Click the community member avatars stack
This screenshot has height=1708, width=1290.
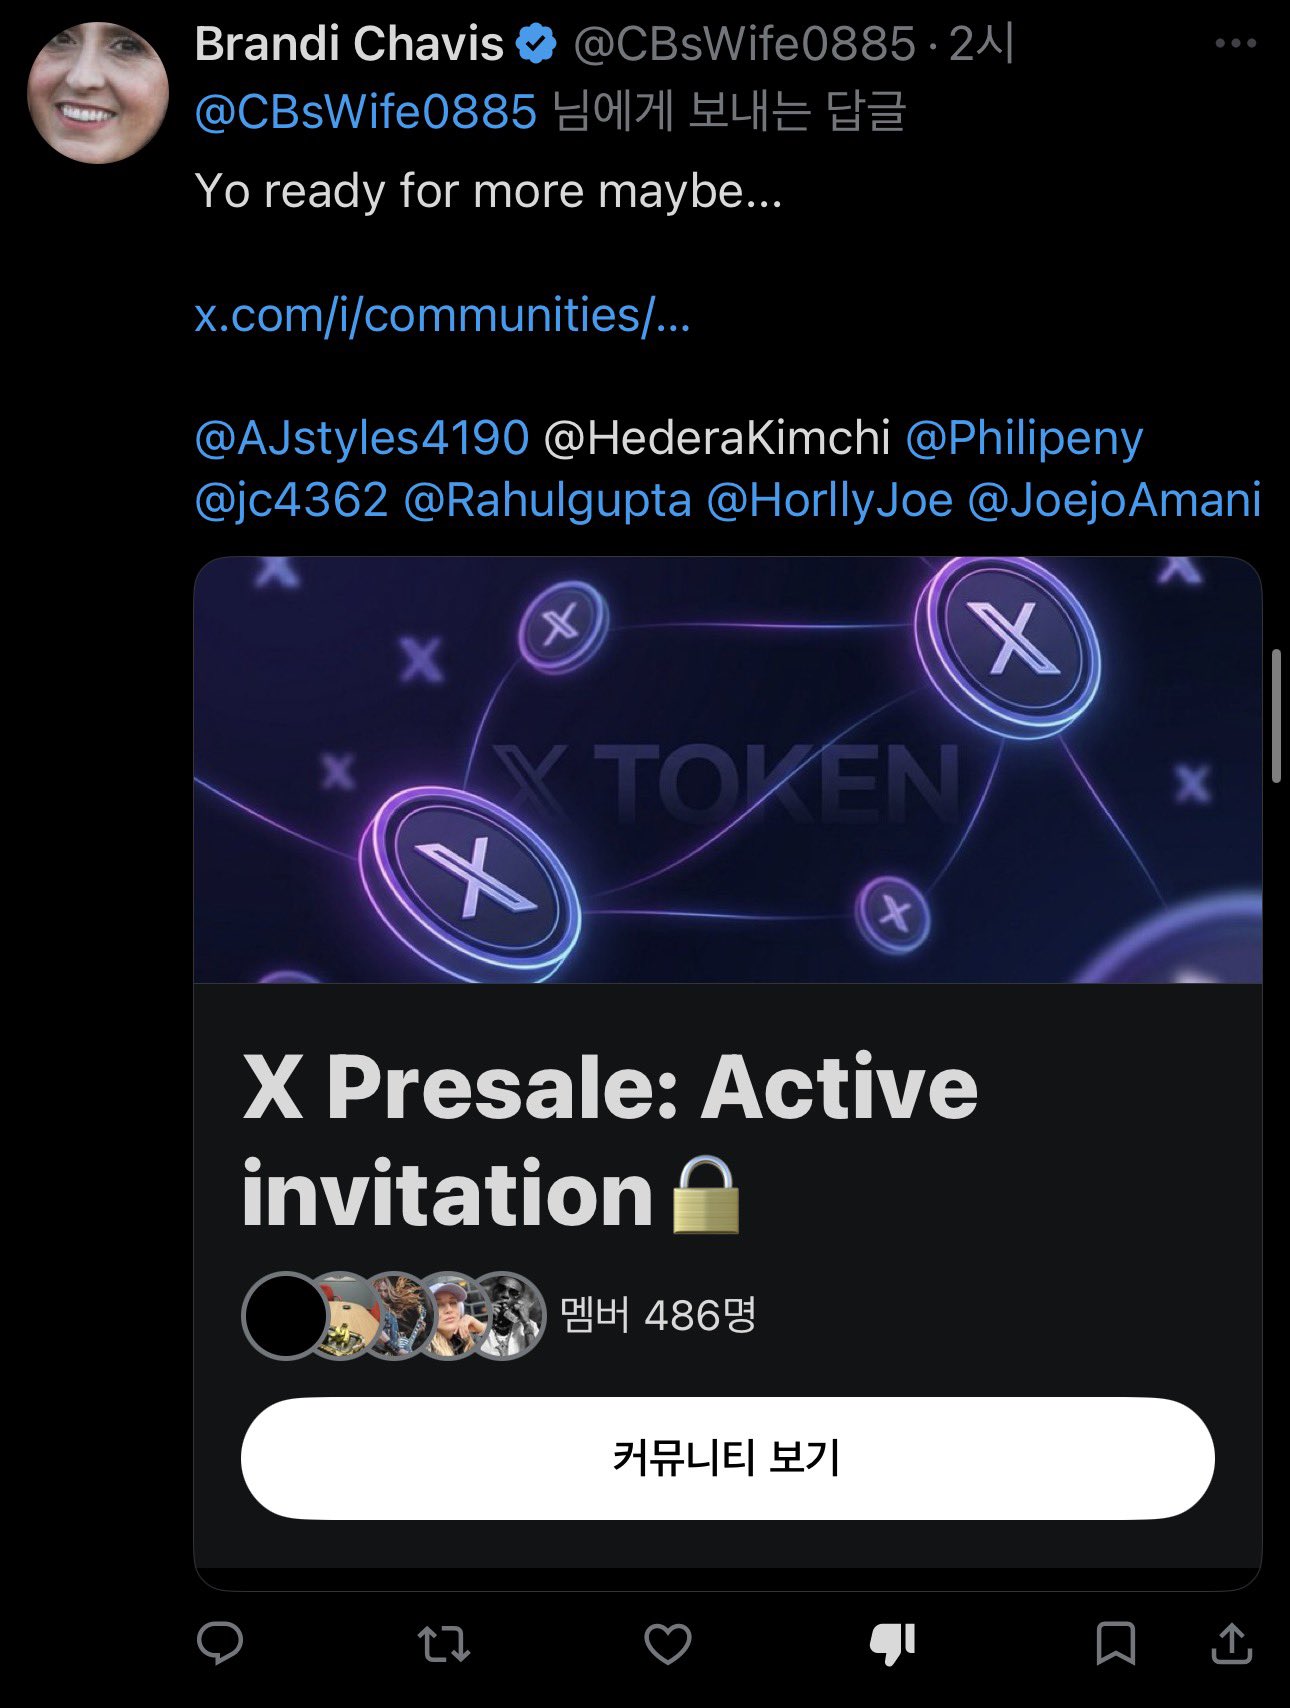click(394, 1316)
